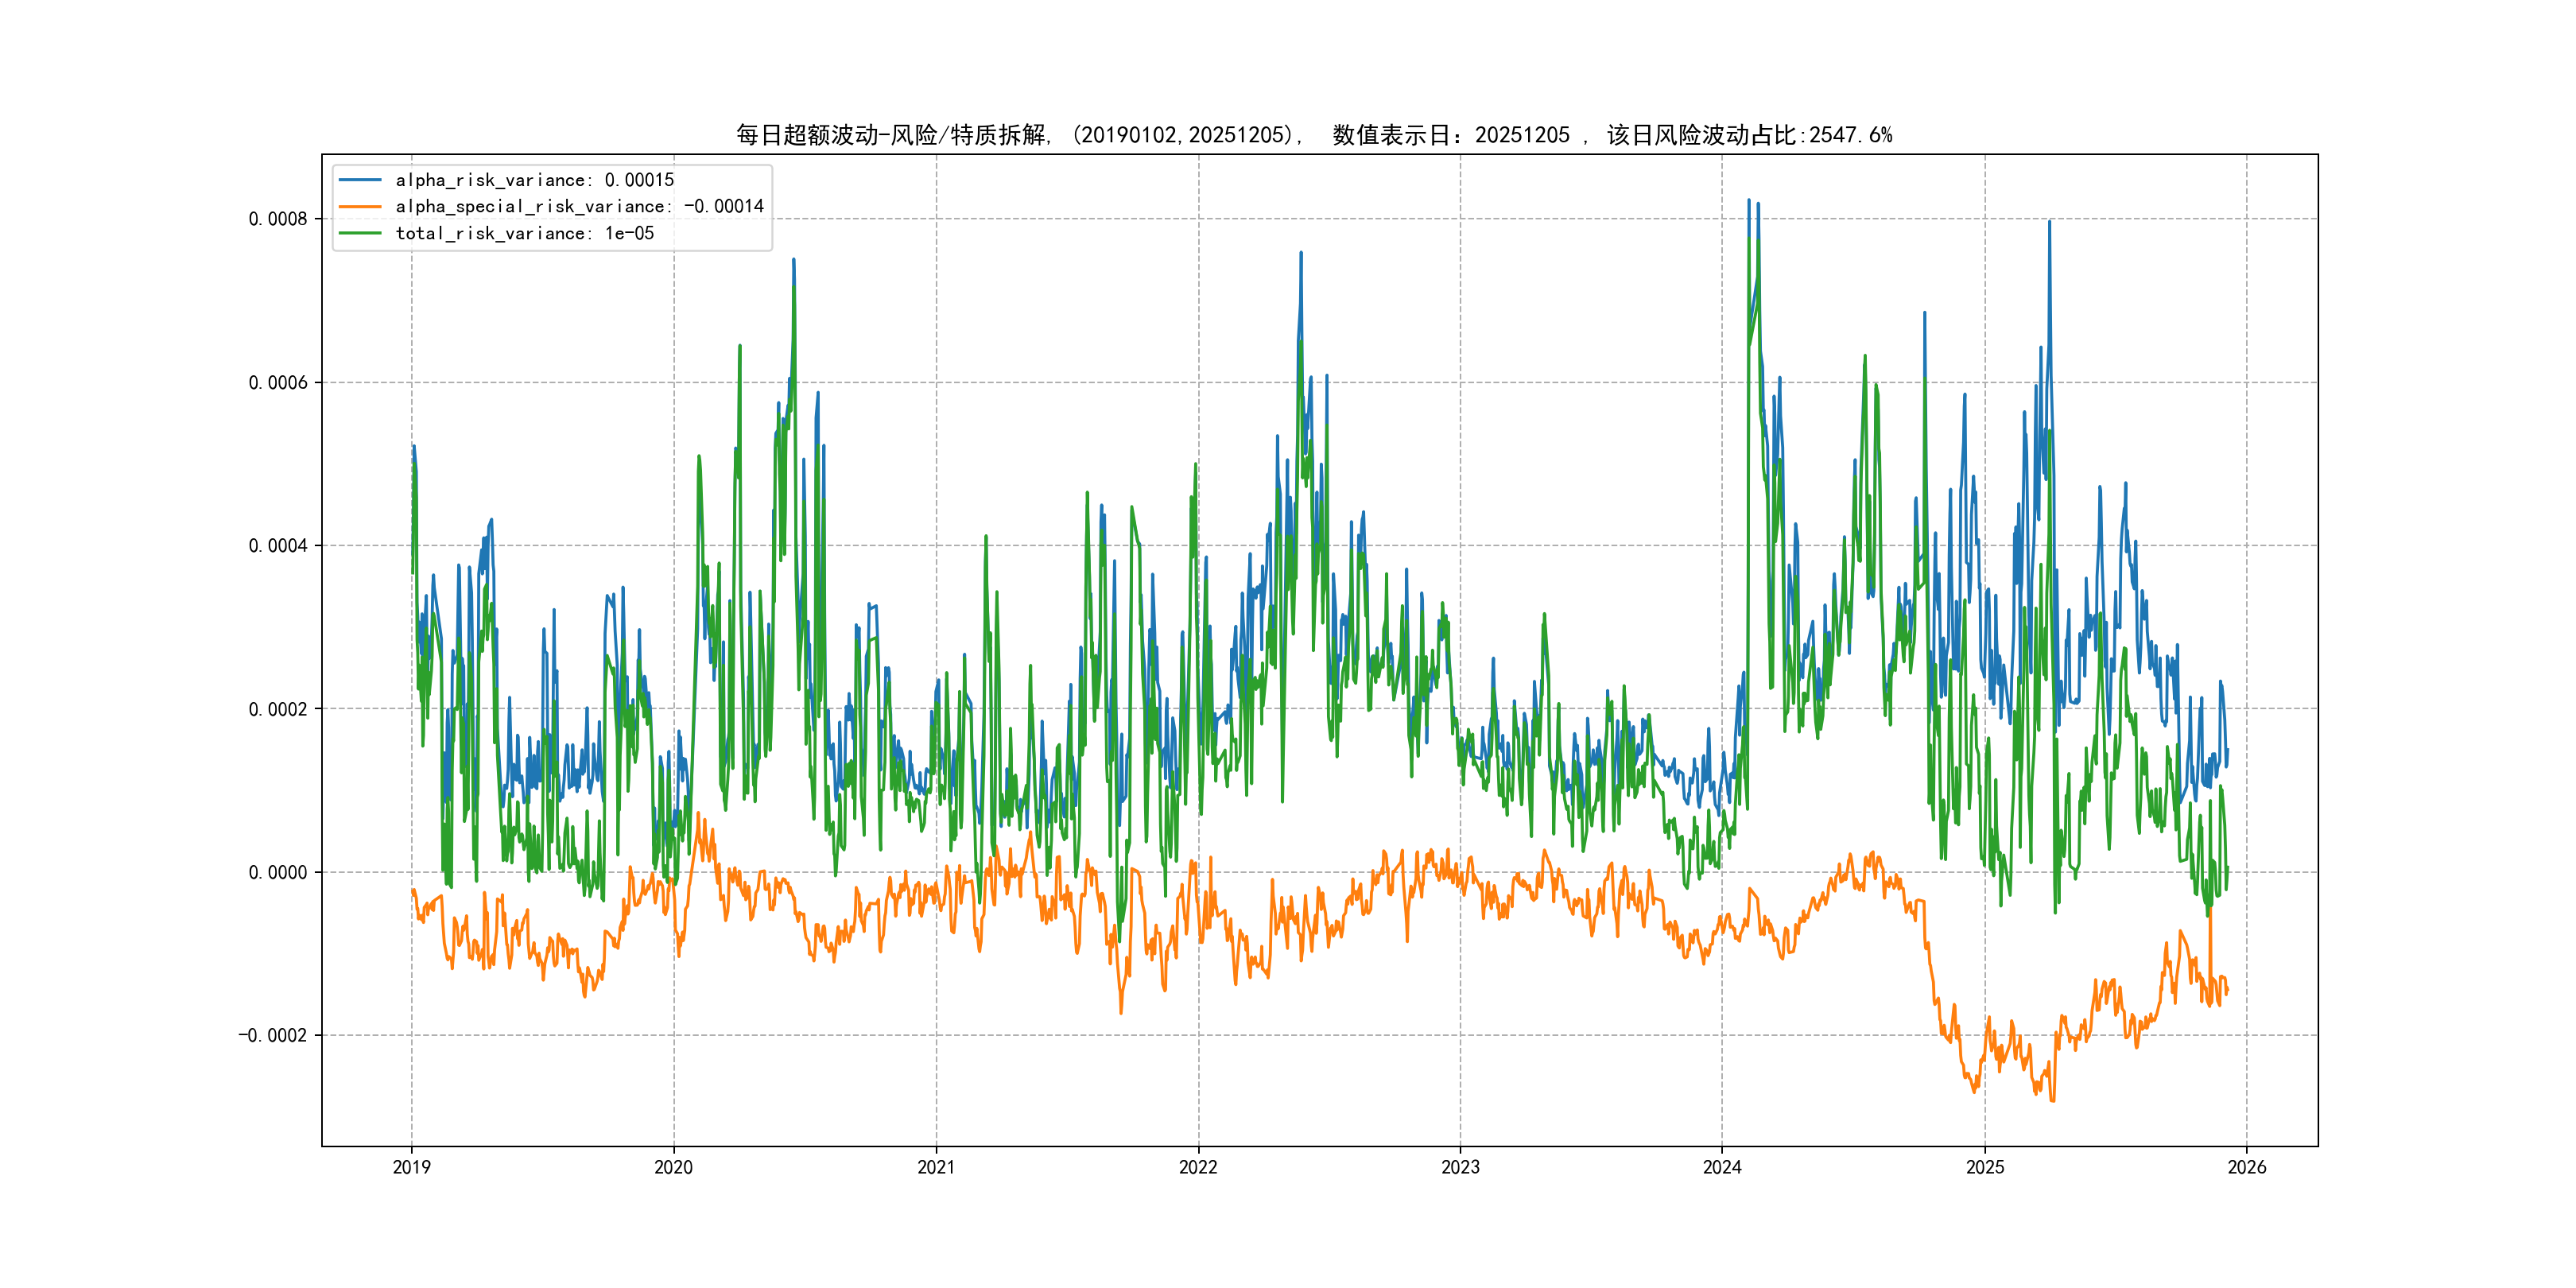Click the 0.0000 y-axis tick label
2576x1288 pixels.
click(x=278, y=872)
